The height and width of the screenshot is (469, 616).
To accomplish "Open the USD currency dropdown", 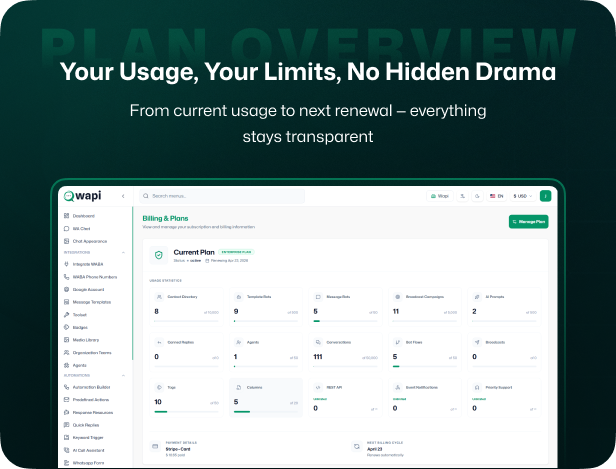I will (522, 196).
